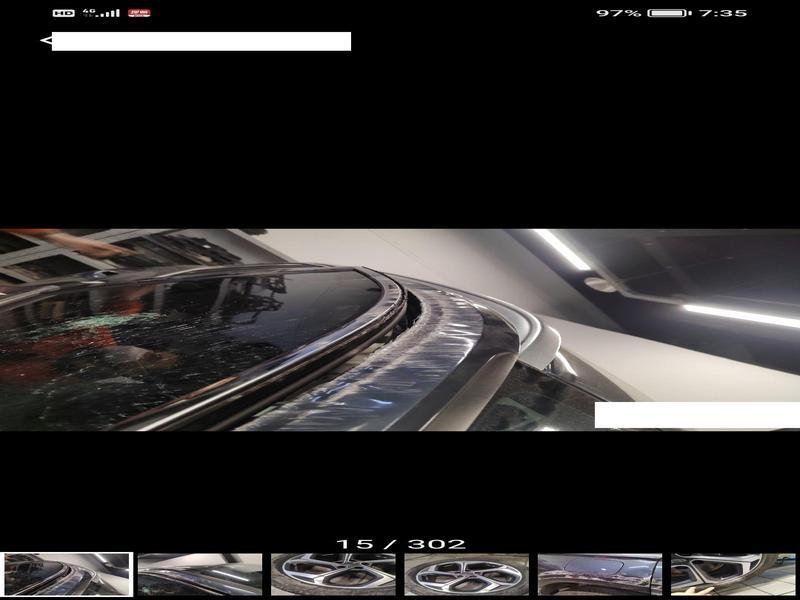This screenshot has height=600, width=800.
Task: Tap the battery icon in status bar
Action: click(667, 13)
